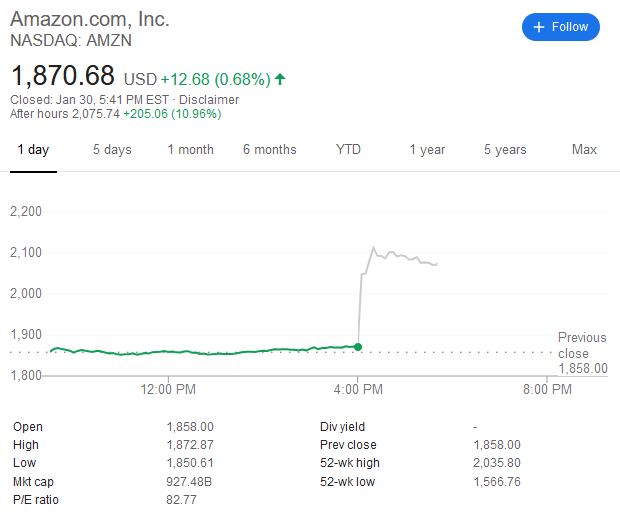Click the plus icon in Follow
Viewport: 620px width, 515px height.
click(540, 27)
